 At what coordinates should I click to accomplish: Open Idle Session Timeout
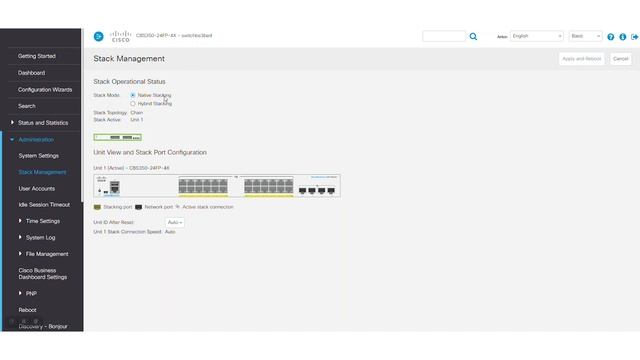pos(44,204)
